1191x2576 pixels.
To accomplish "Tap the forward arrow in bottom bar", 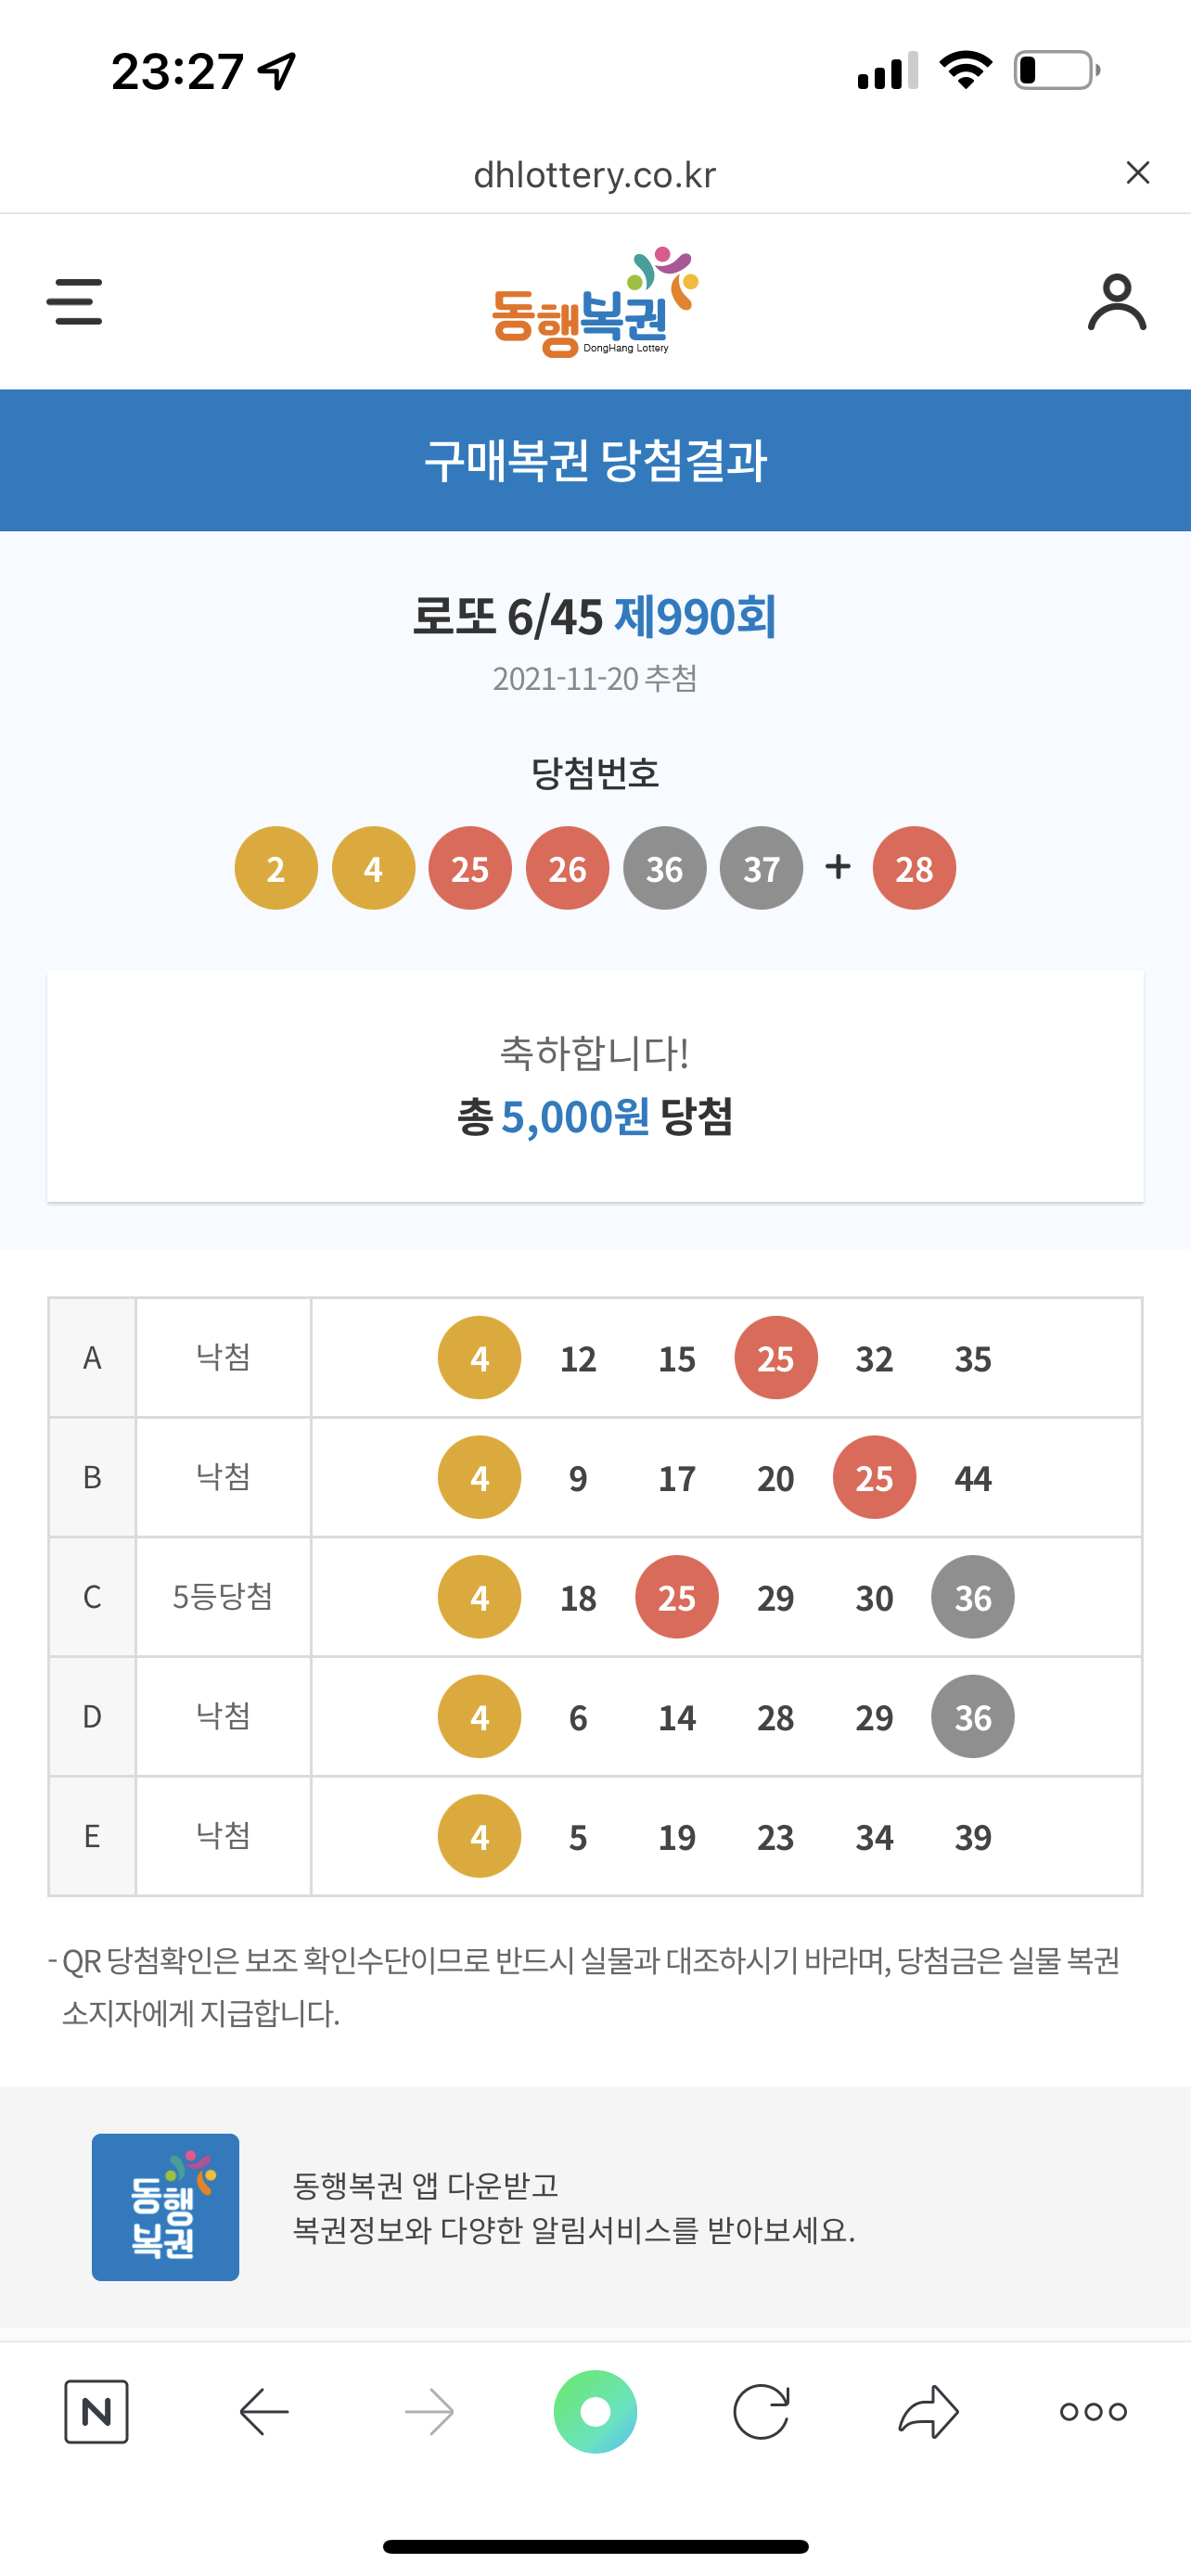I will (x=430, y=2411).
